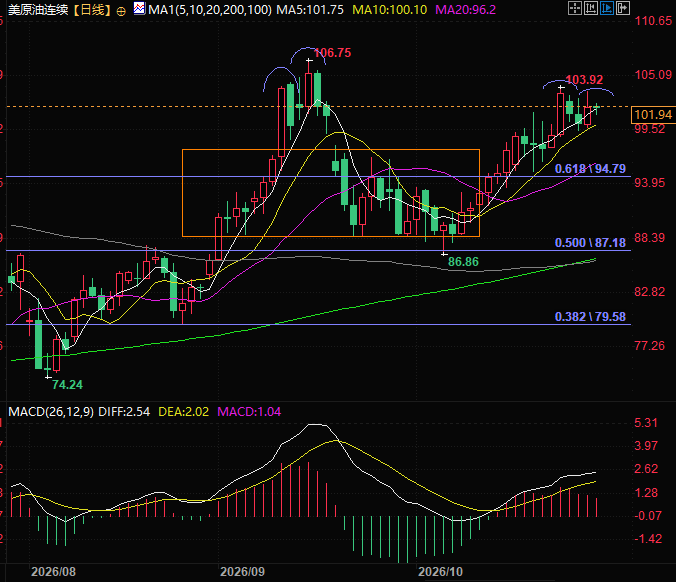Click the 106.75 high price label
The width and height of the screenshot is (676, 582).
332,53
